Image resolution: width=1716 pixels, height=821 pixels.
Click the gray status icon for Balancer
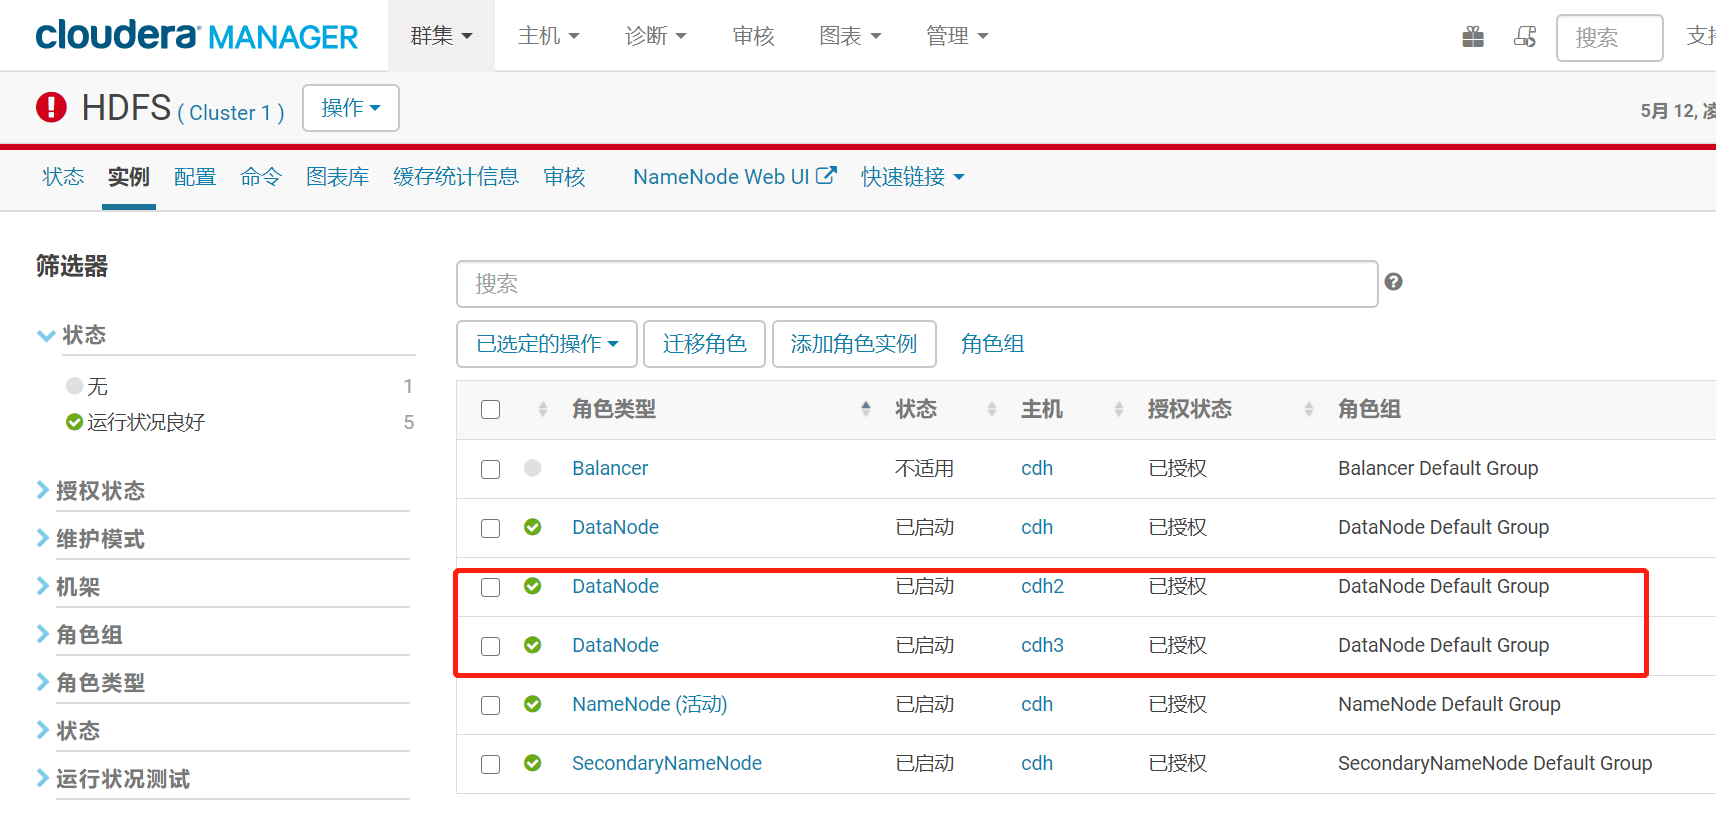coord(533,468)
